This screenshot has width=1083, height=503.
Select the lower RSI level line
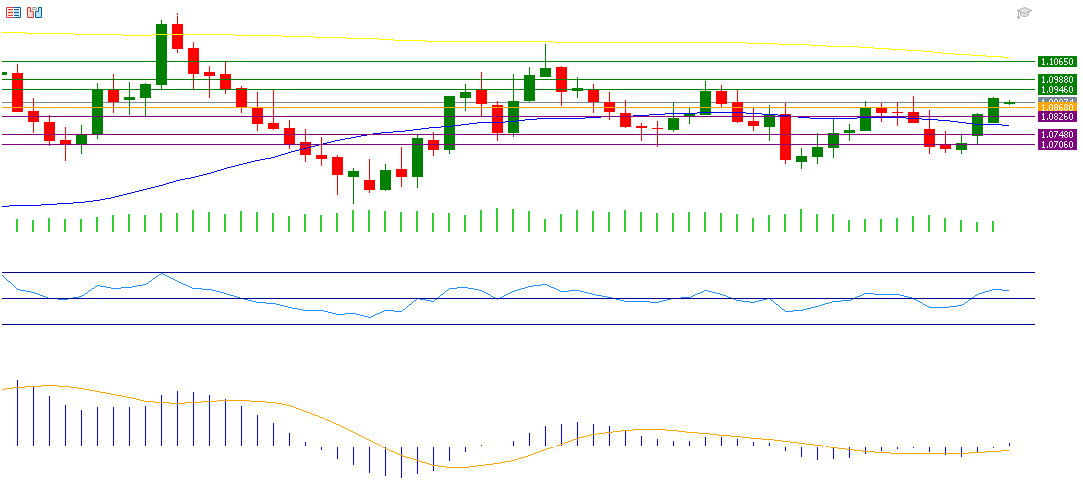pyautogui.click(x=500, y=324)
